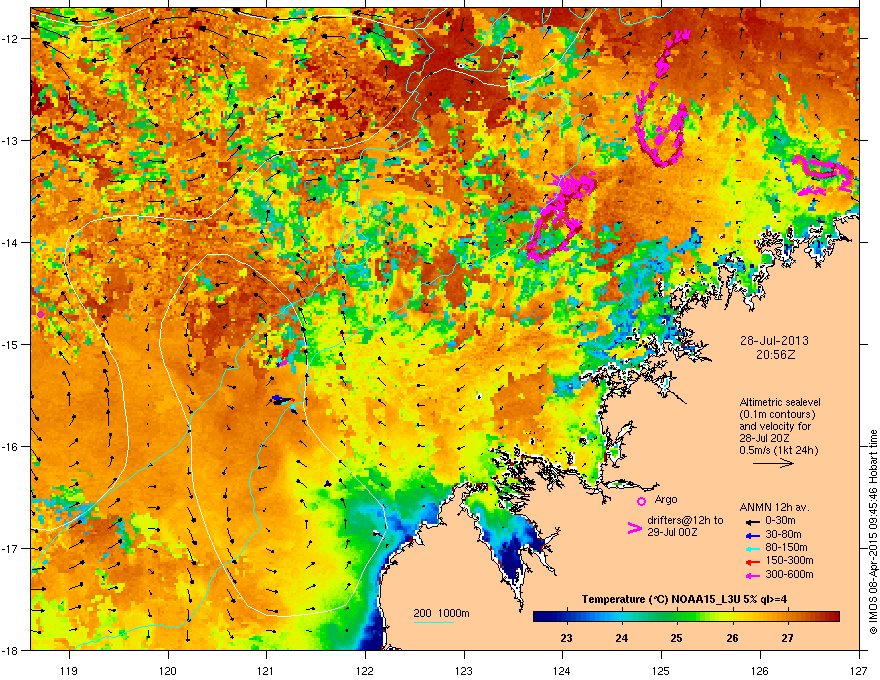Click the latitude axis label -17

[10, 549]
